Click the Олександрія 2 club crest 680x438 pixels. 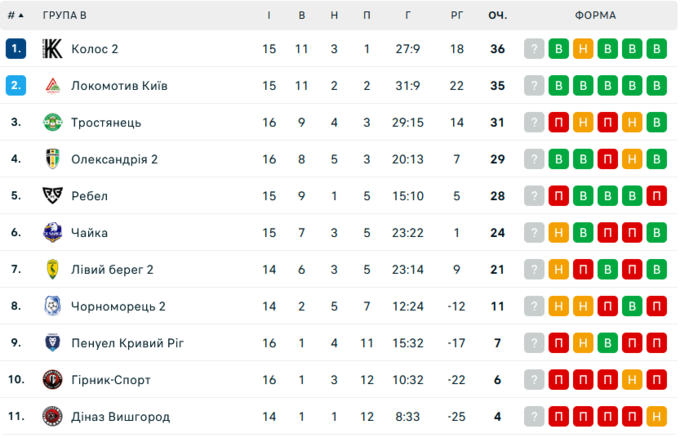tap(53, 159)
